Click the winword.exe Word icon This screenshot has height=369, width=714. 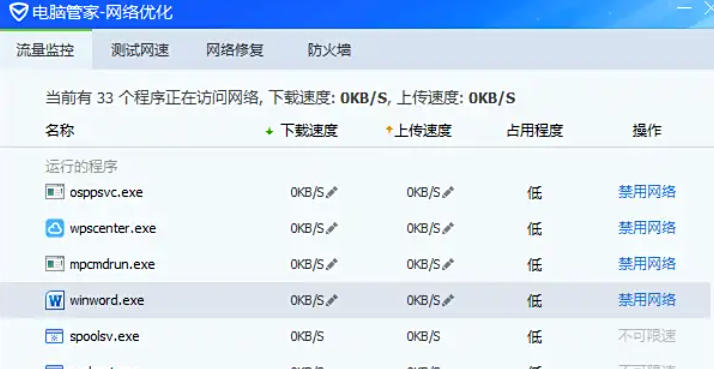tap(55, 300)
